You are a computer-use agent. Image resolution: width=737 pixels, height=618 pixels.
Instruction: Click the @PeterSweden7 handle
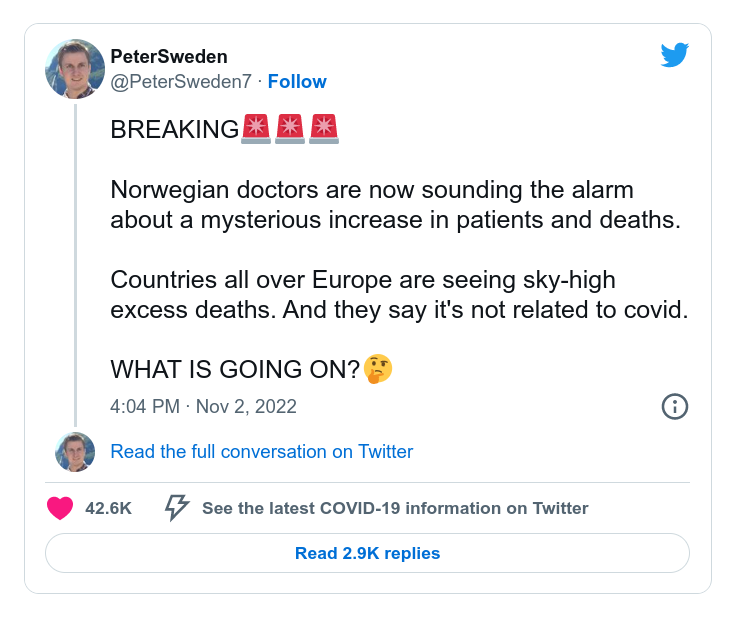[x=180, y=82]
